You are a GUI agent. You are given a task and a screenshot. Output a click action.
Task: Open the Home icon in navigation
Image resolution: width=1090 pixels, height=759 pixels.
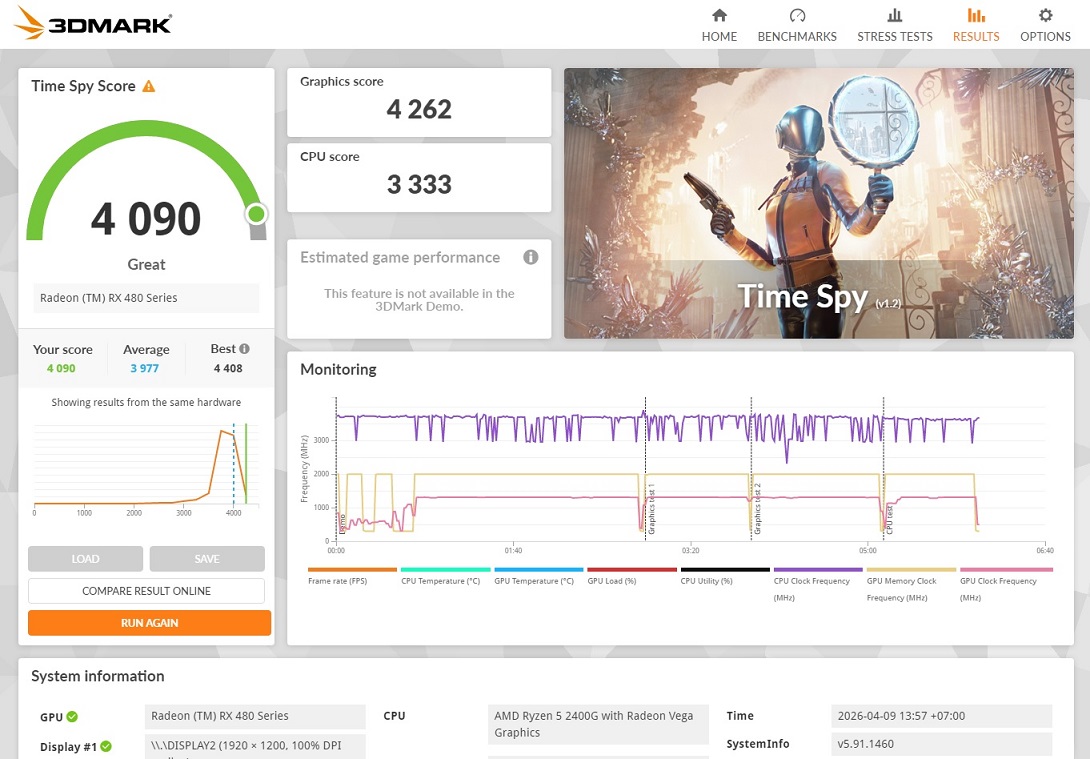pos(719,16)
